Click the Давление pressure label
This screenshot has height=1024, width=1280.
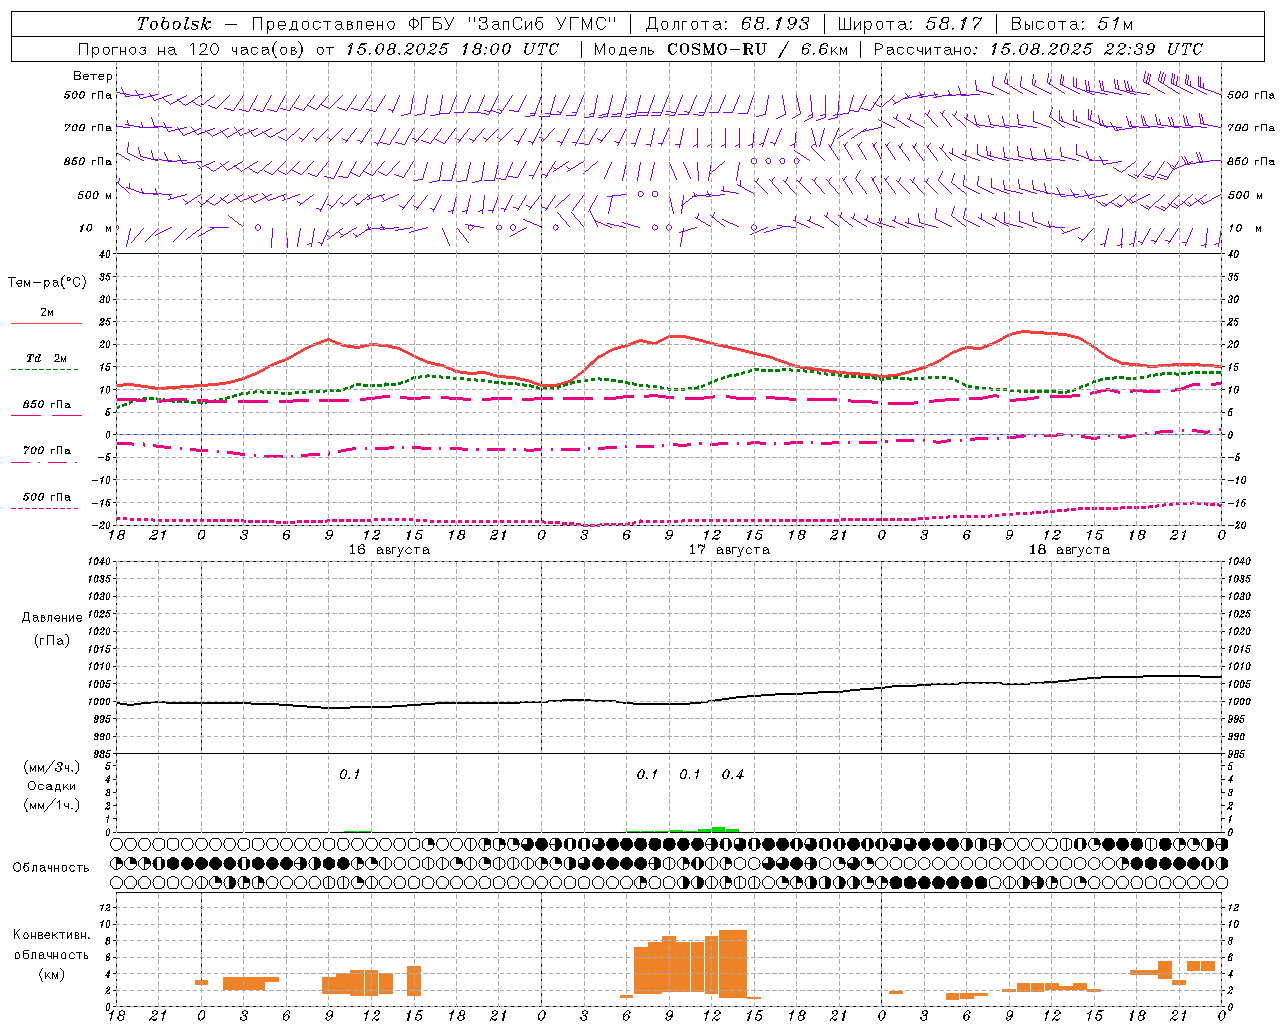coord(52,618)
